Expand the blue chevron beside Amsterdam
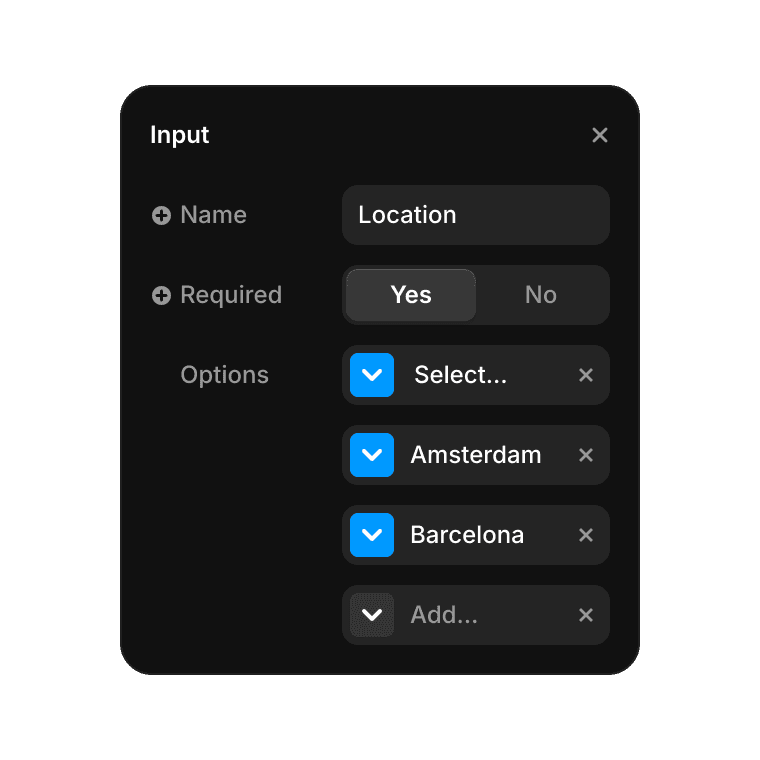760x760 pixels. pos(372,455)
